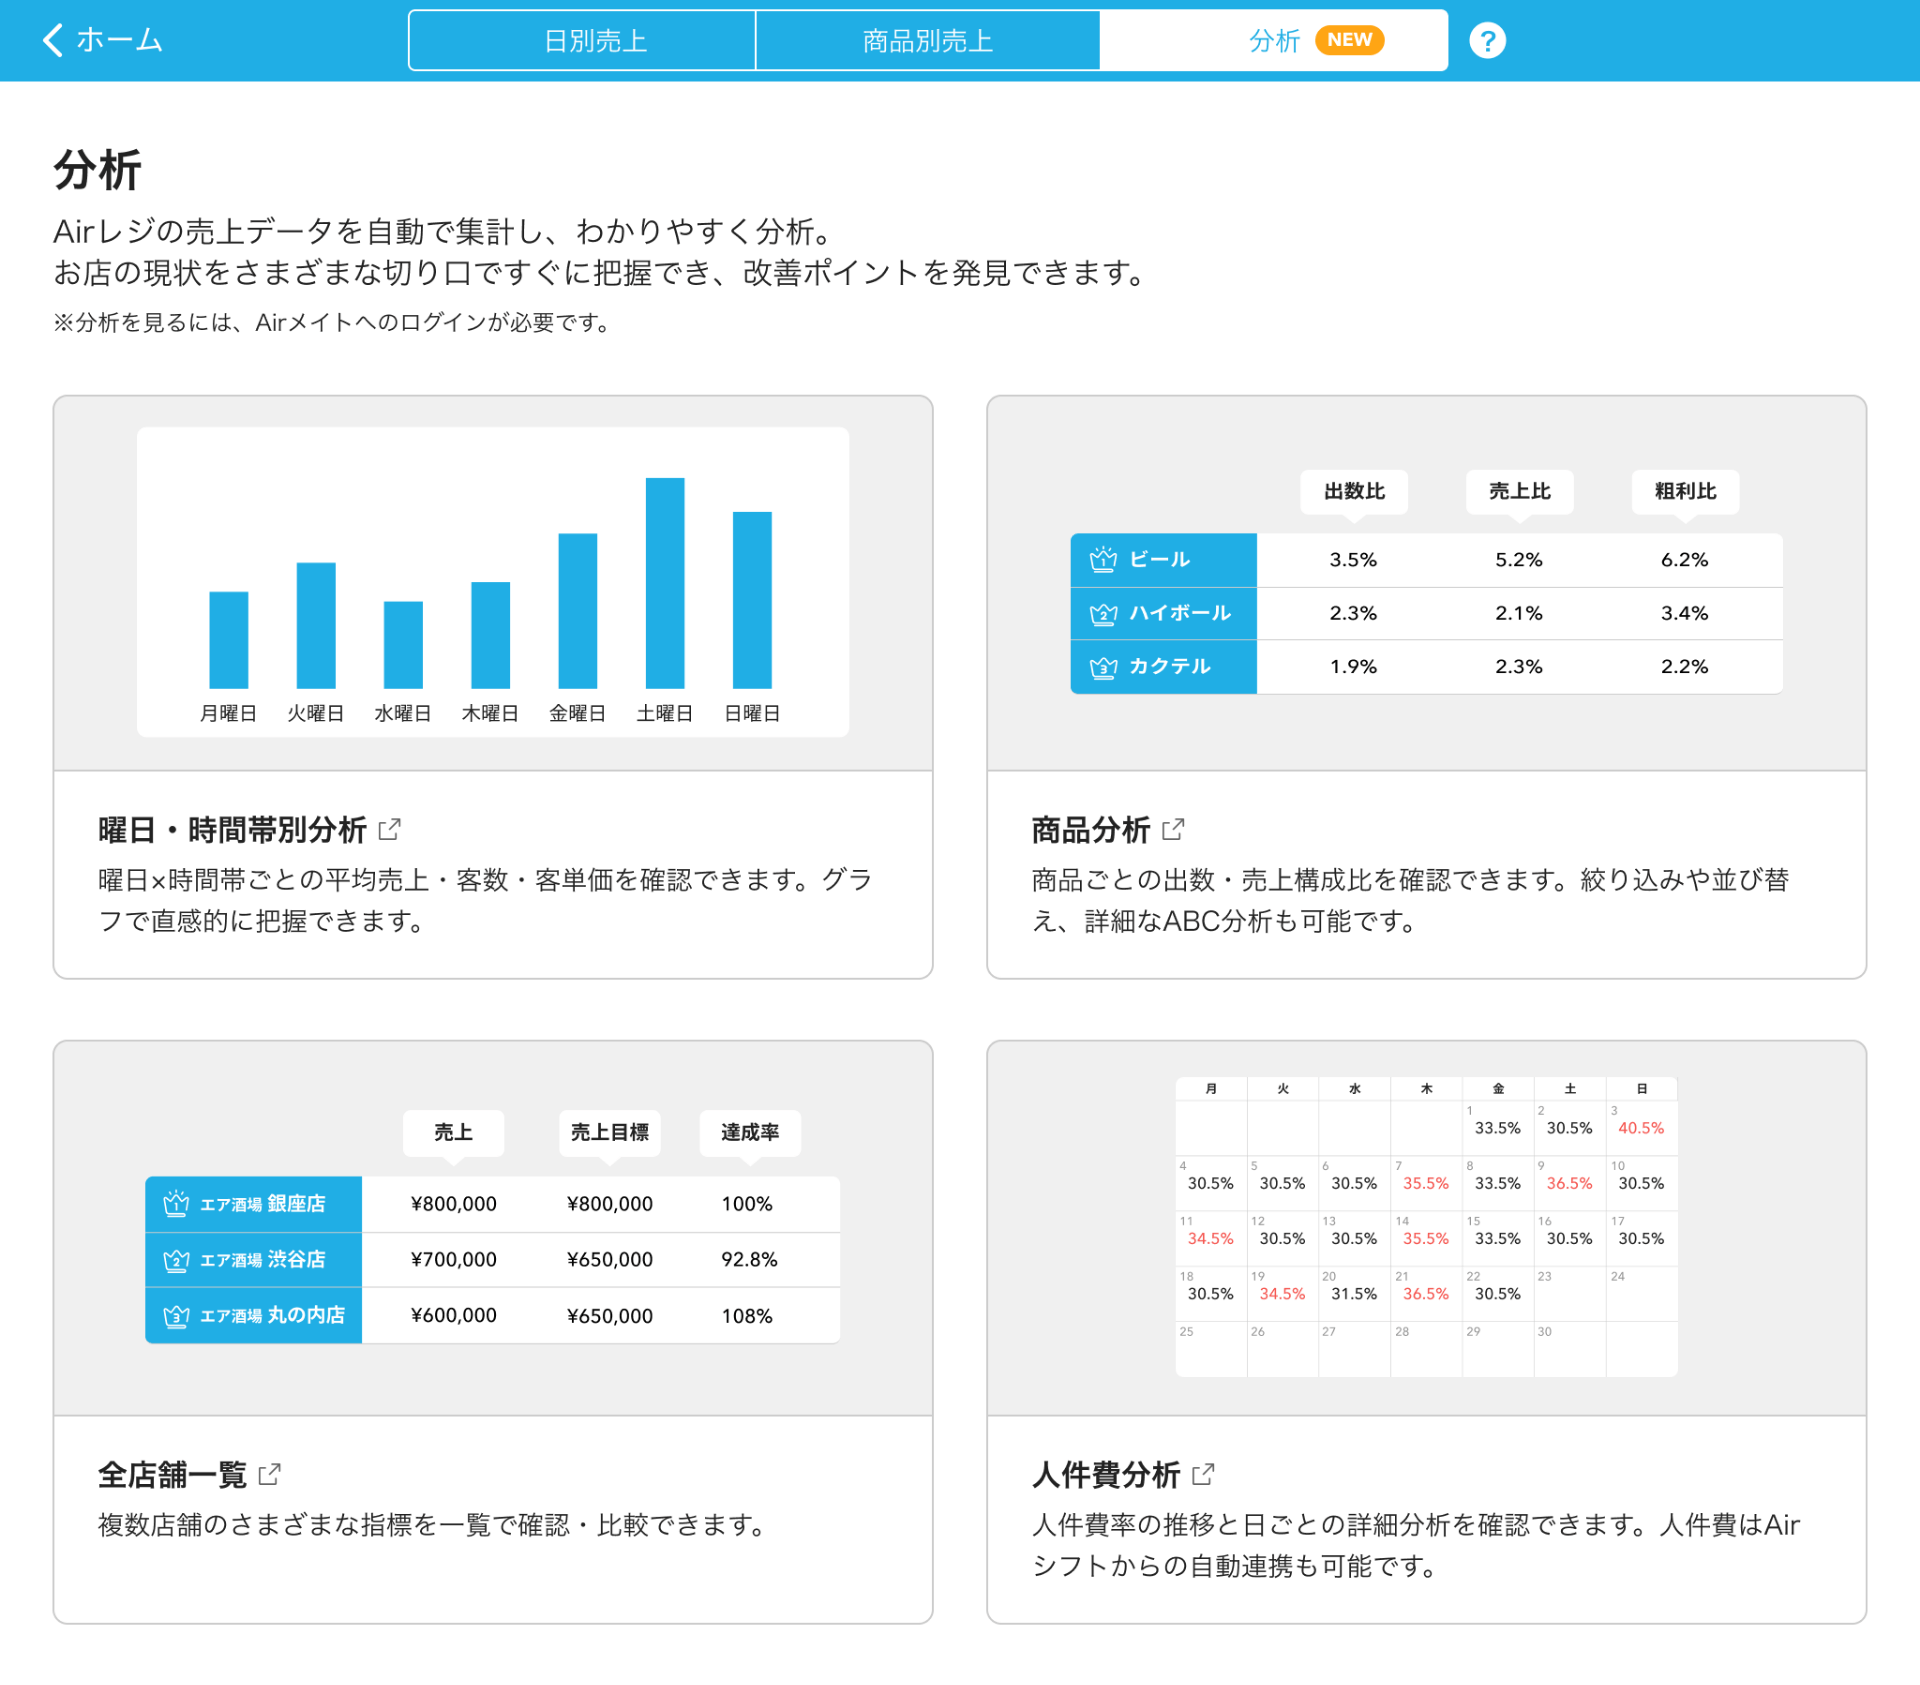
Task: Click the 粗利比 column header
Action: [1686, 492]
